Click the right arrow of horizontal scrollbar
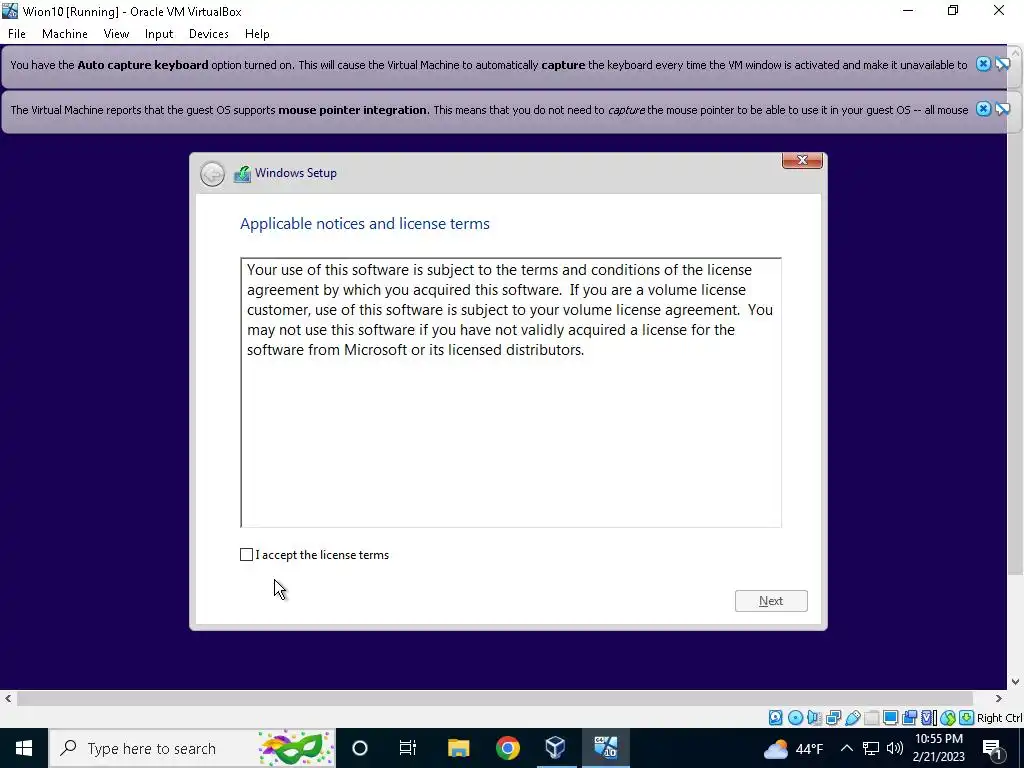 click(x=999, y=698)
